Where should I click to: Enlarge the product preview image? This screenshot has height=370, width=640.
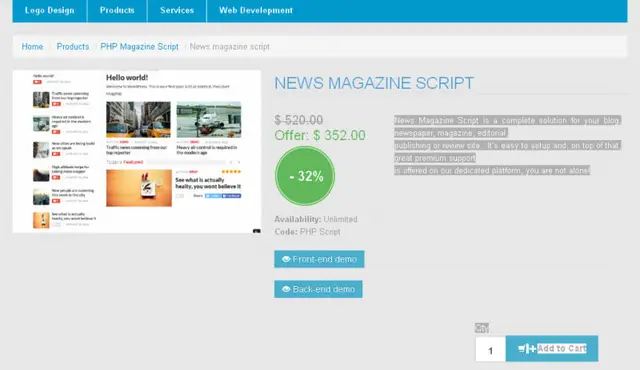point(137,151)
